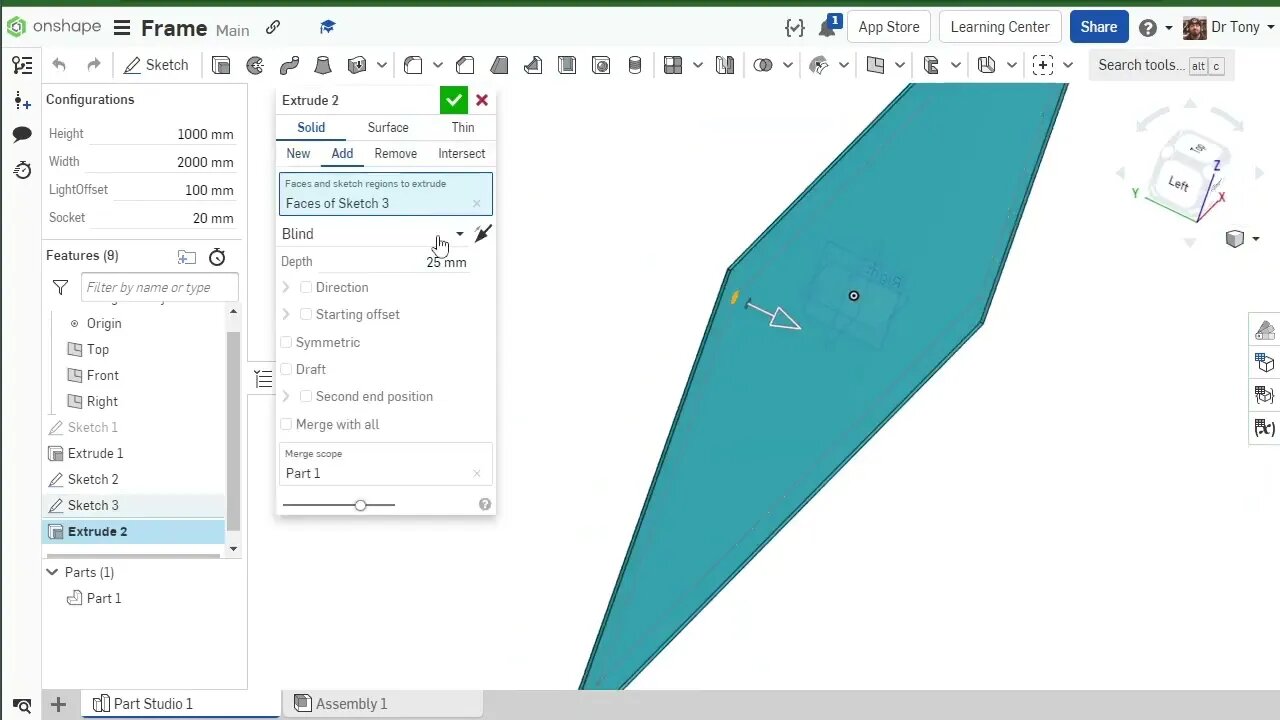
Task: Select the Hole tool icon
Action: [601, 65]
